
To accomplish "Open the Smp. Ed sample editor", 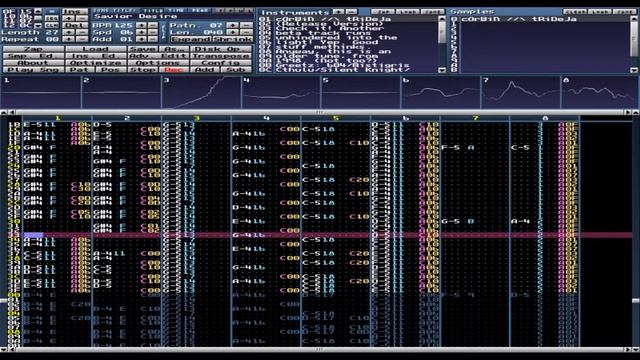I will pyautogui.click(x=33, y=56).
